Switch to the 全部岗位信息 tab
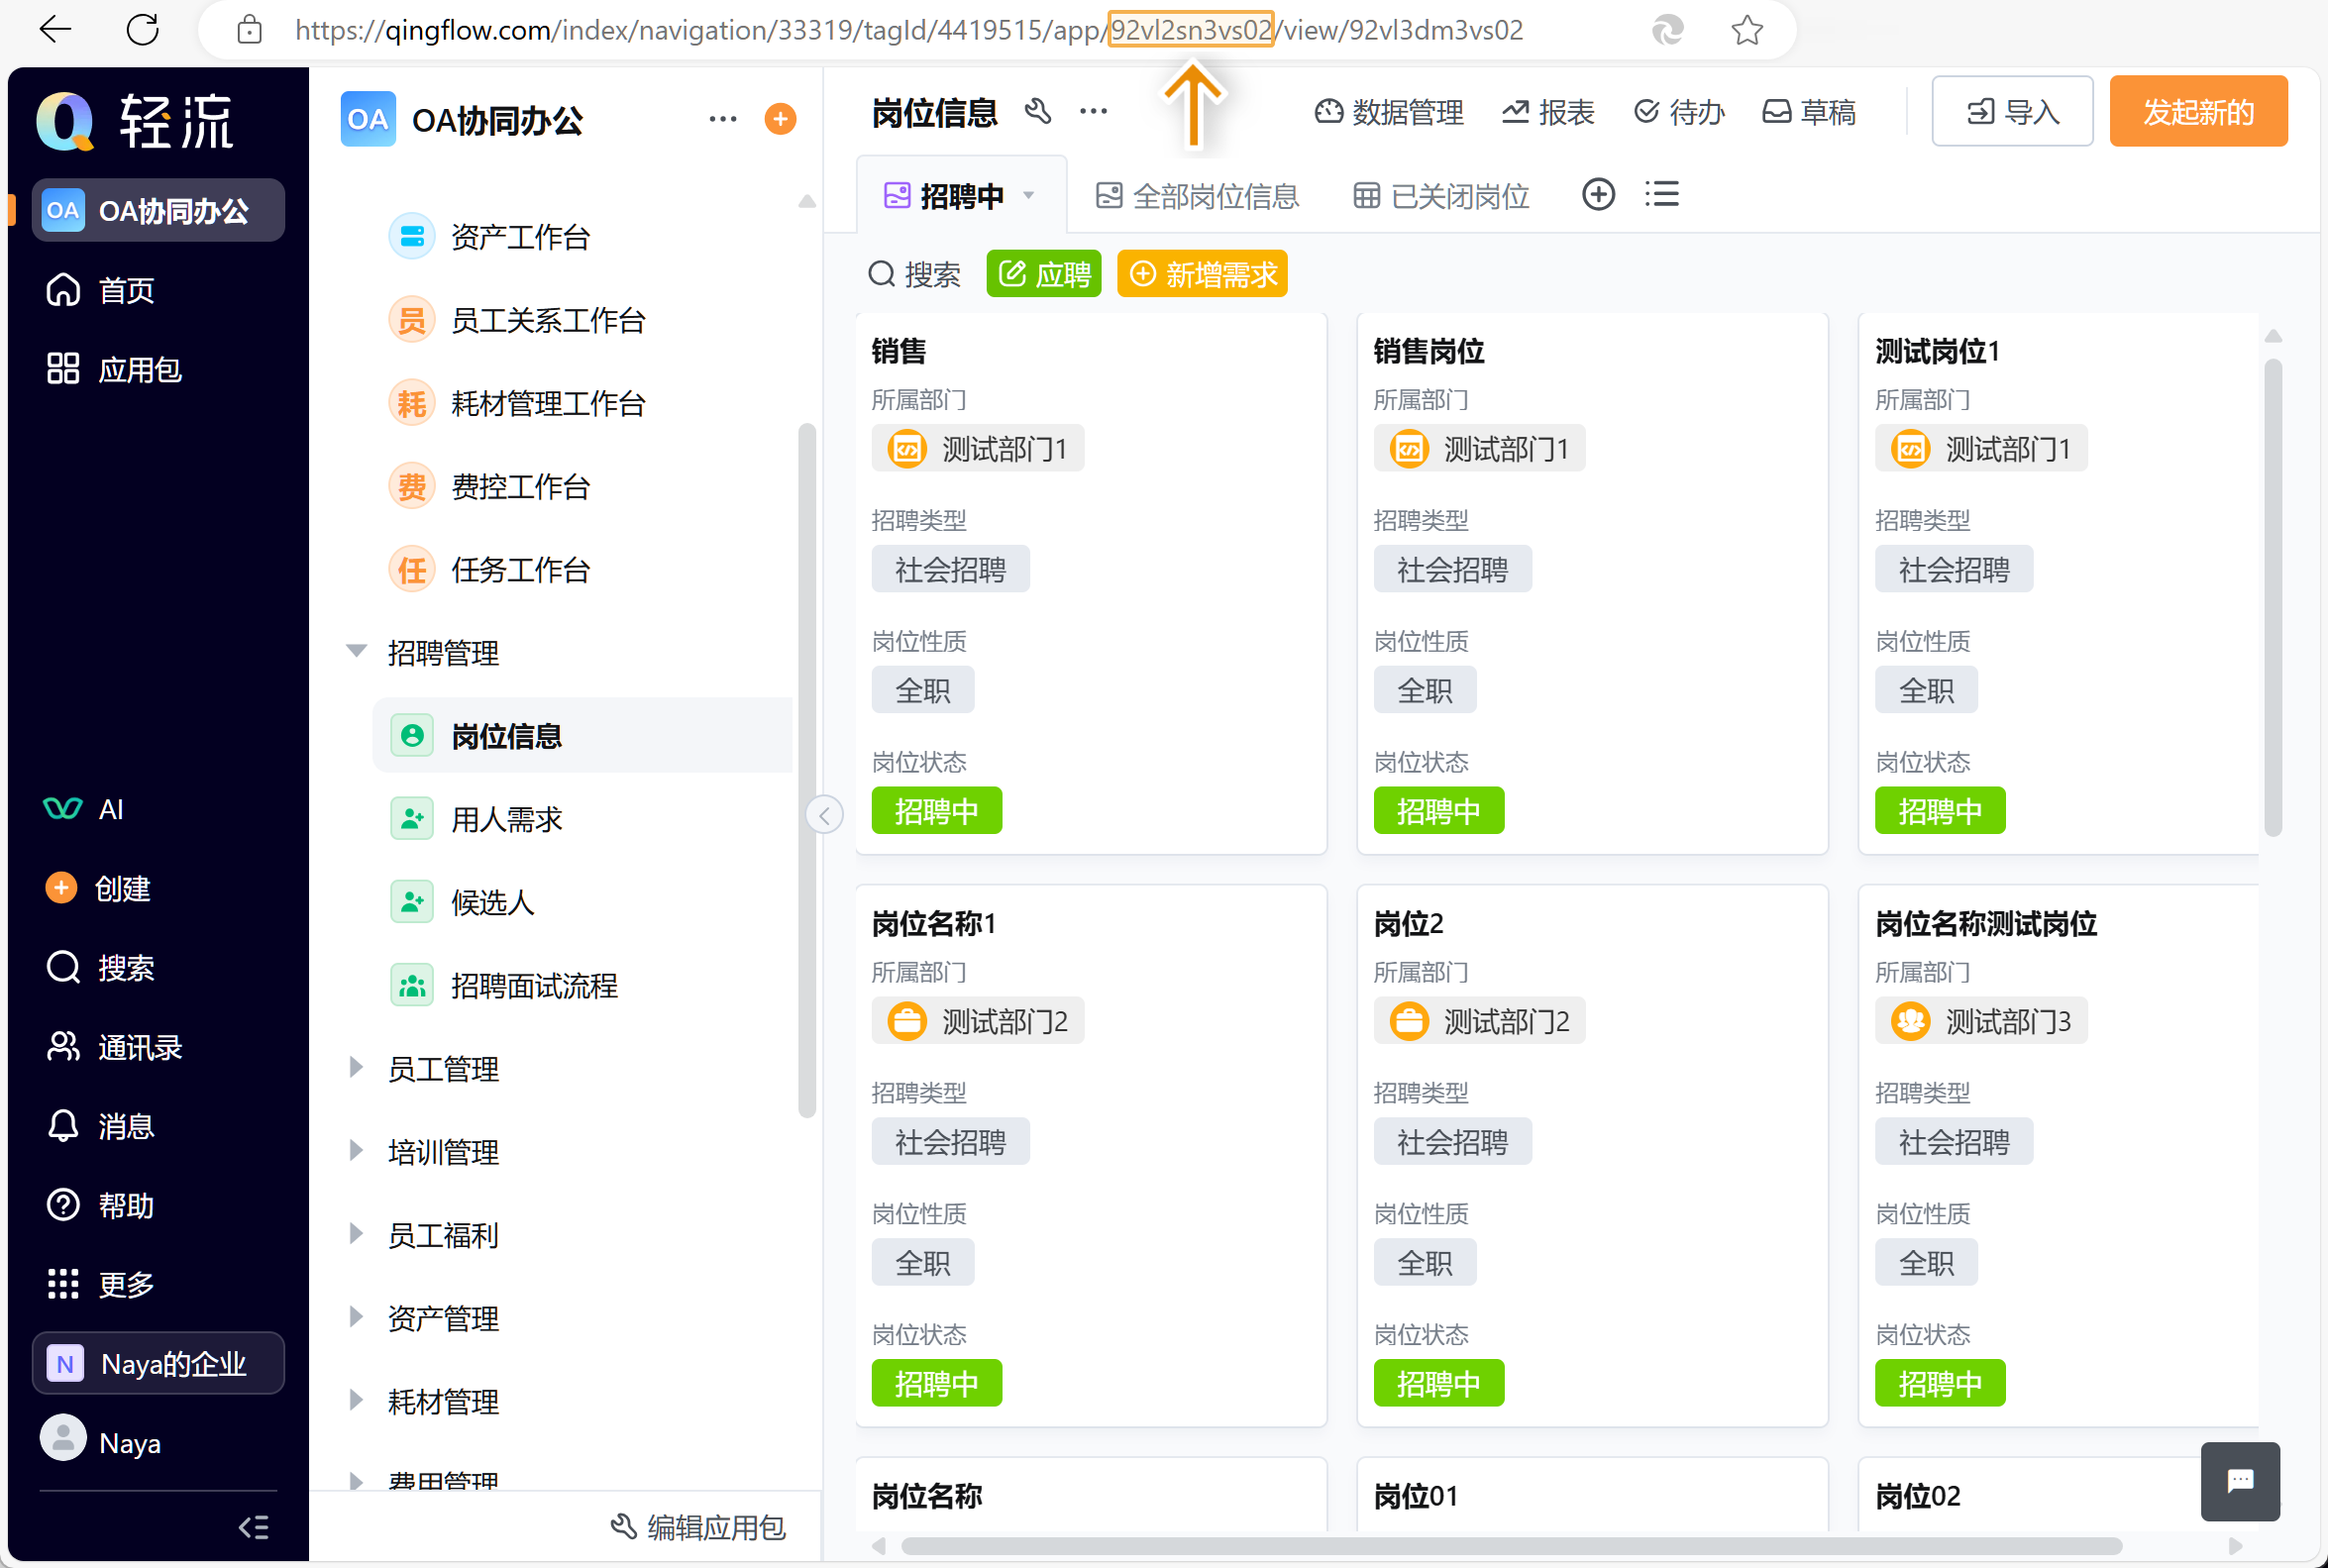 click(1198, 196)
